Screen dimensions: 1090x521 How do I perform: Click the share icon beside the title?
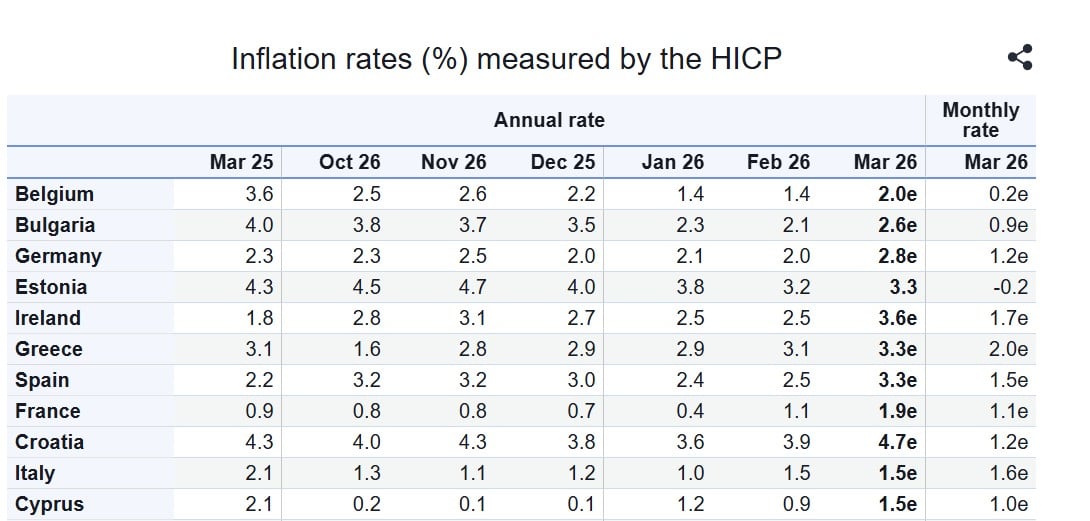coord(1020,58)
